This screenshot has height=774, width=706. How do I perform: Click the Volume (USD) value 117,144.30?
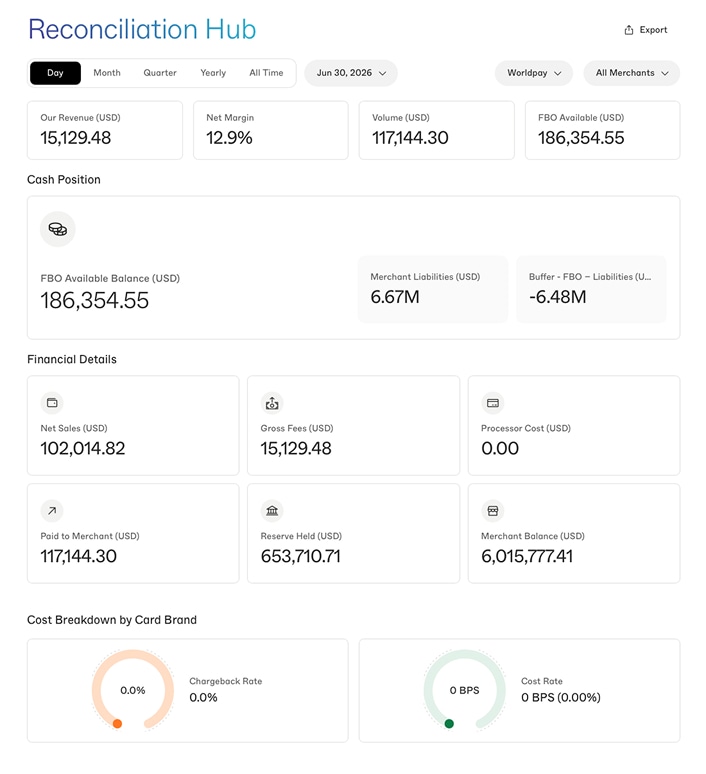[x=410, y=138]
